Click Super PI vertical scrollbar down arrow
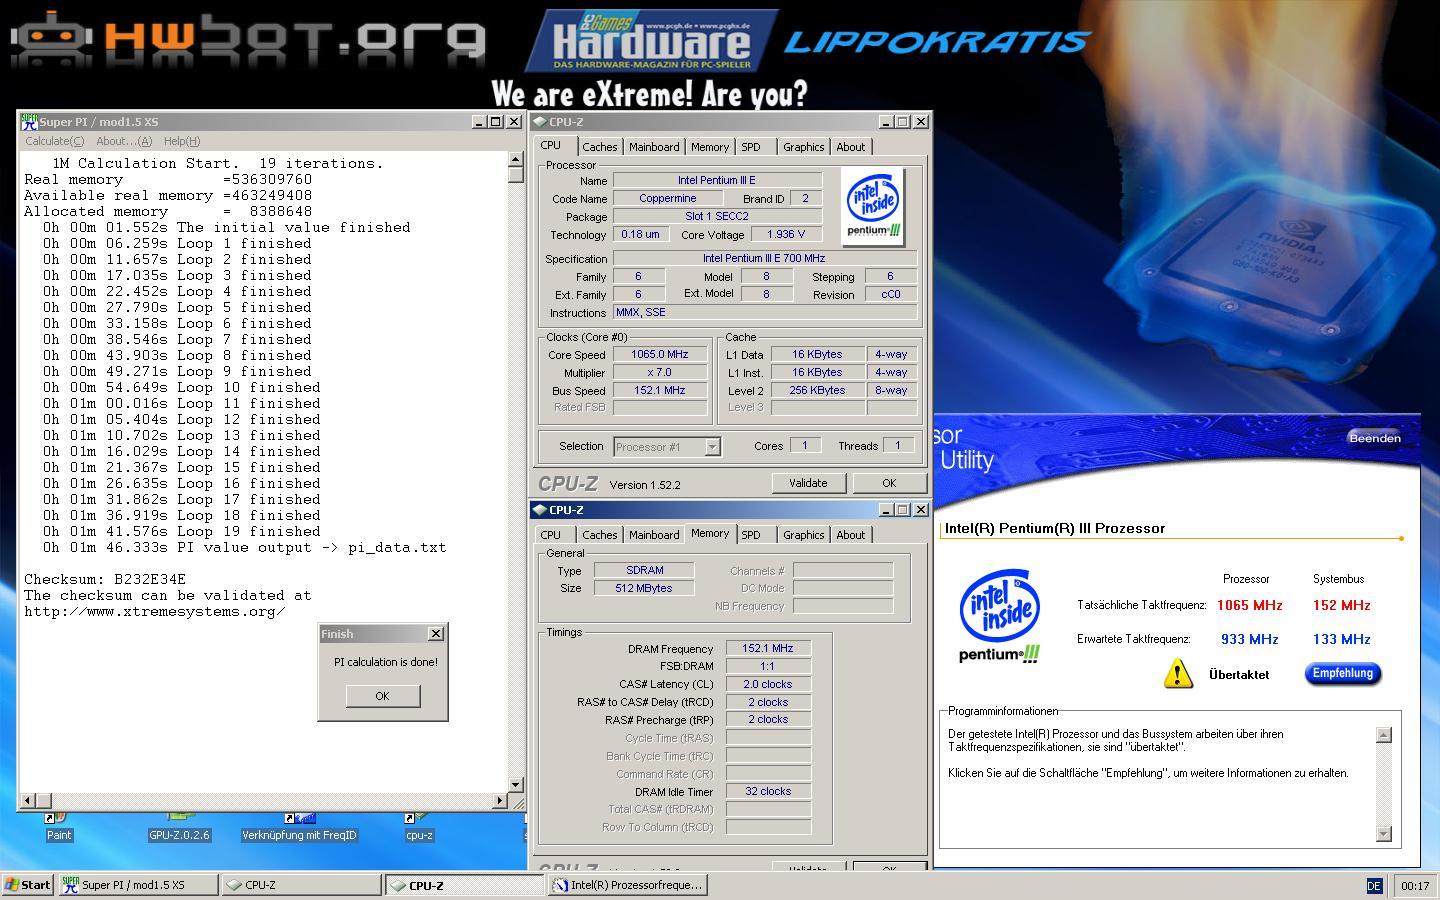1440x900 pixels. pyautogui.click(x=516, y=785)
